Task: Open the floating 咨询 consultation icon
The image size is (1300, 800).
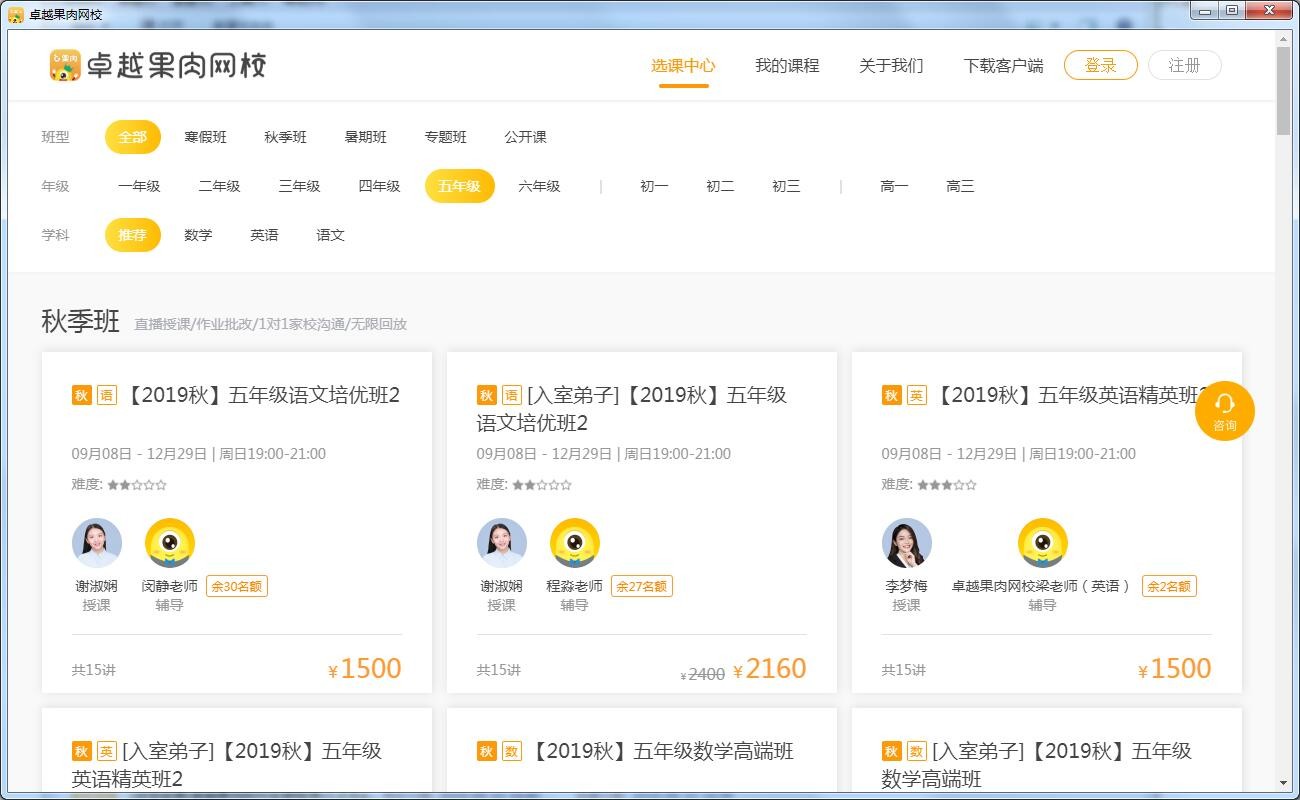Action: [x=1224, y=410]
